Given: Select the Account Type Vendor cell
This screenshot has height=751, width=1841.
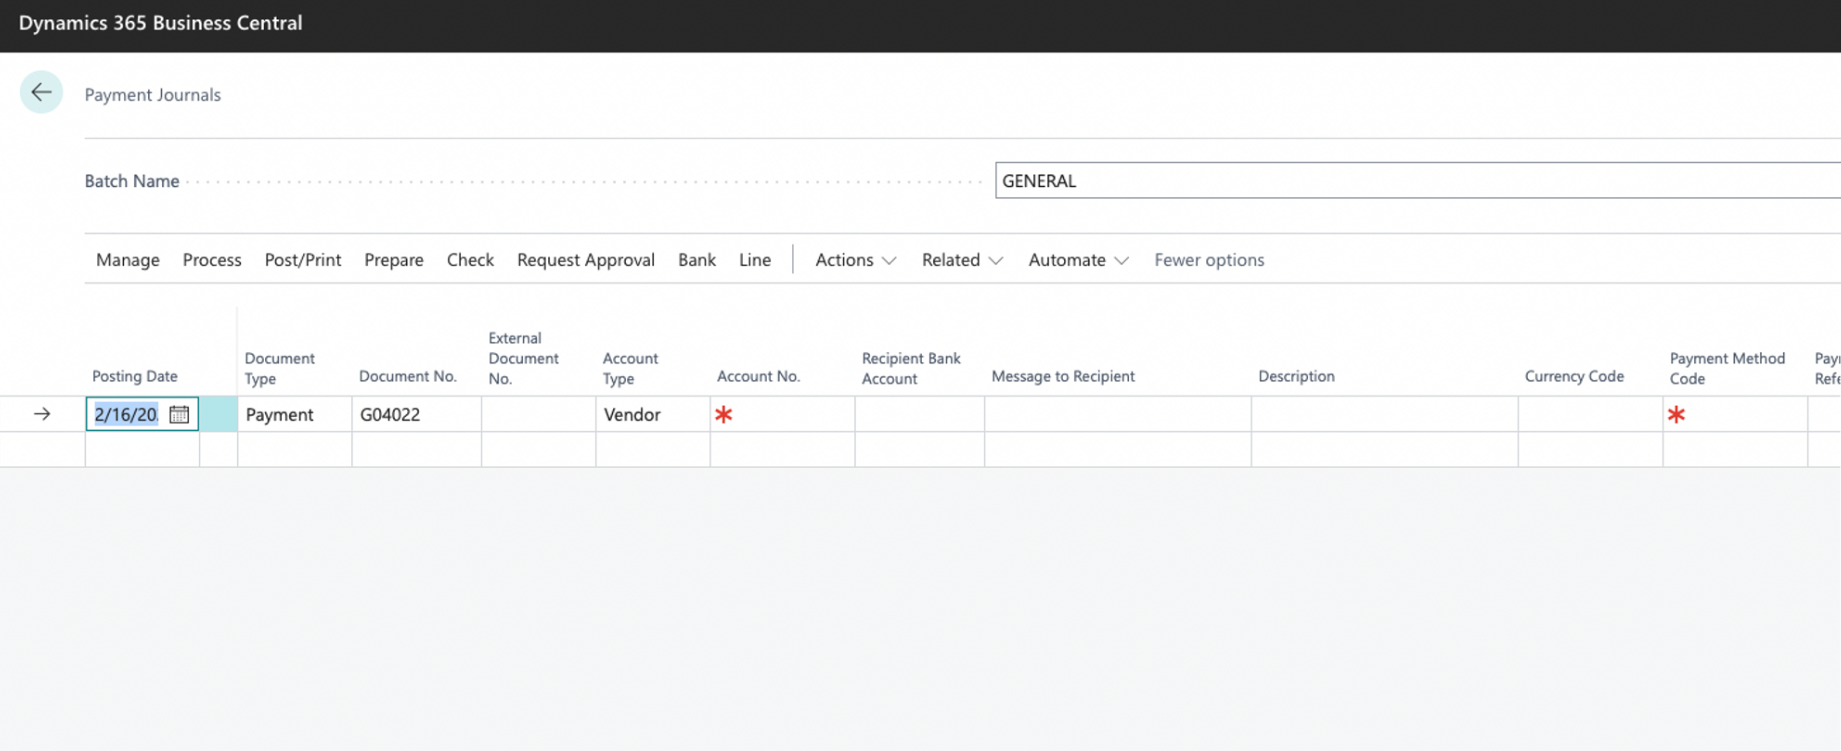Looking at the screenshot, I should [x=653, y=414].
